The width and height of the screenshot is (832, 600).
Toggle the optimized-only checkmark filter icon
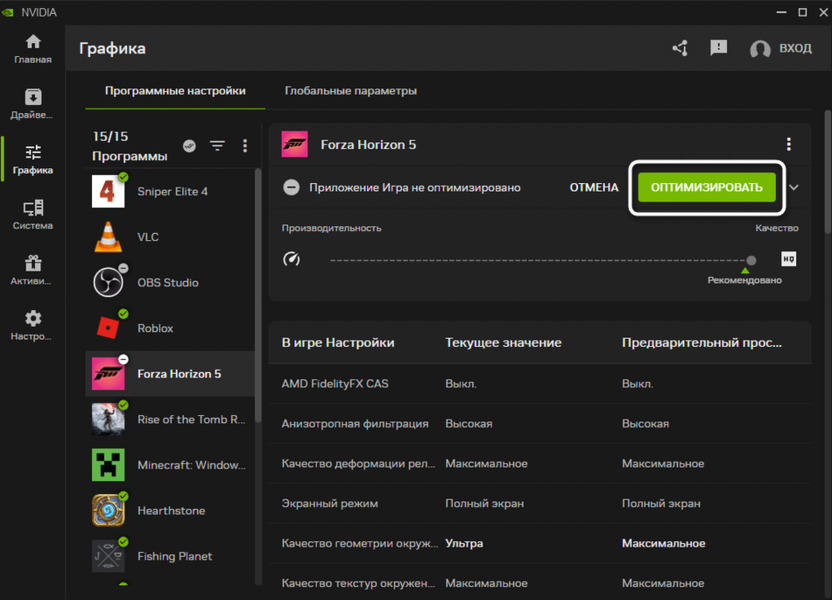tap(189, 146)
